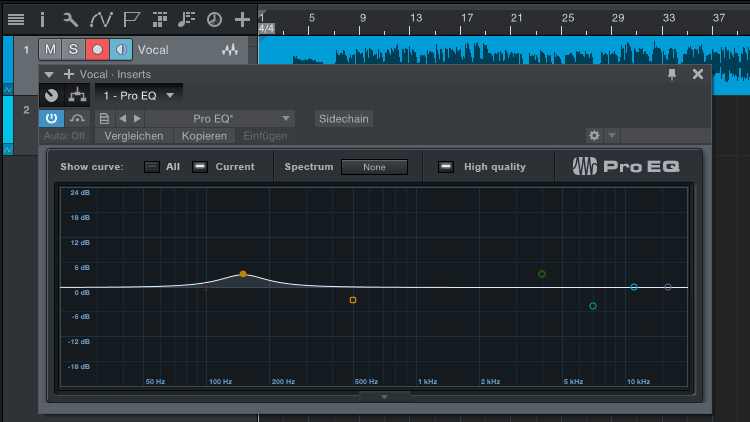The image size is (750, 422).
Task: Click the Kopieren button
Action: pos(204,136)
